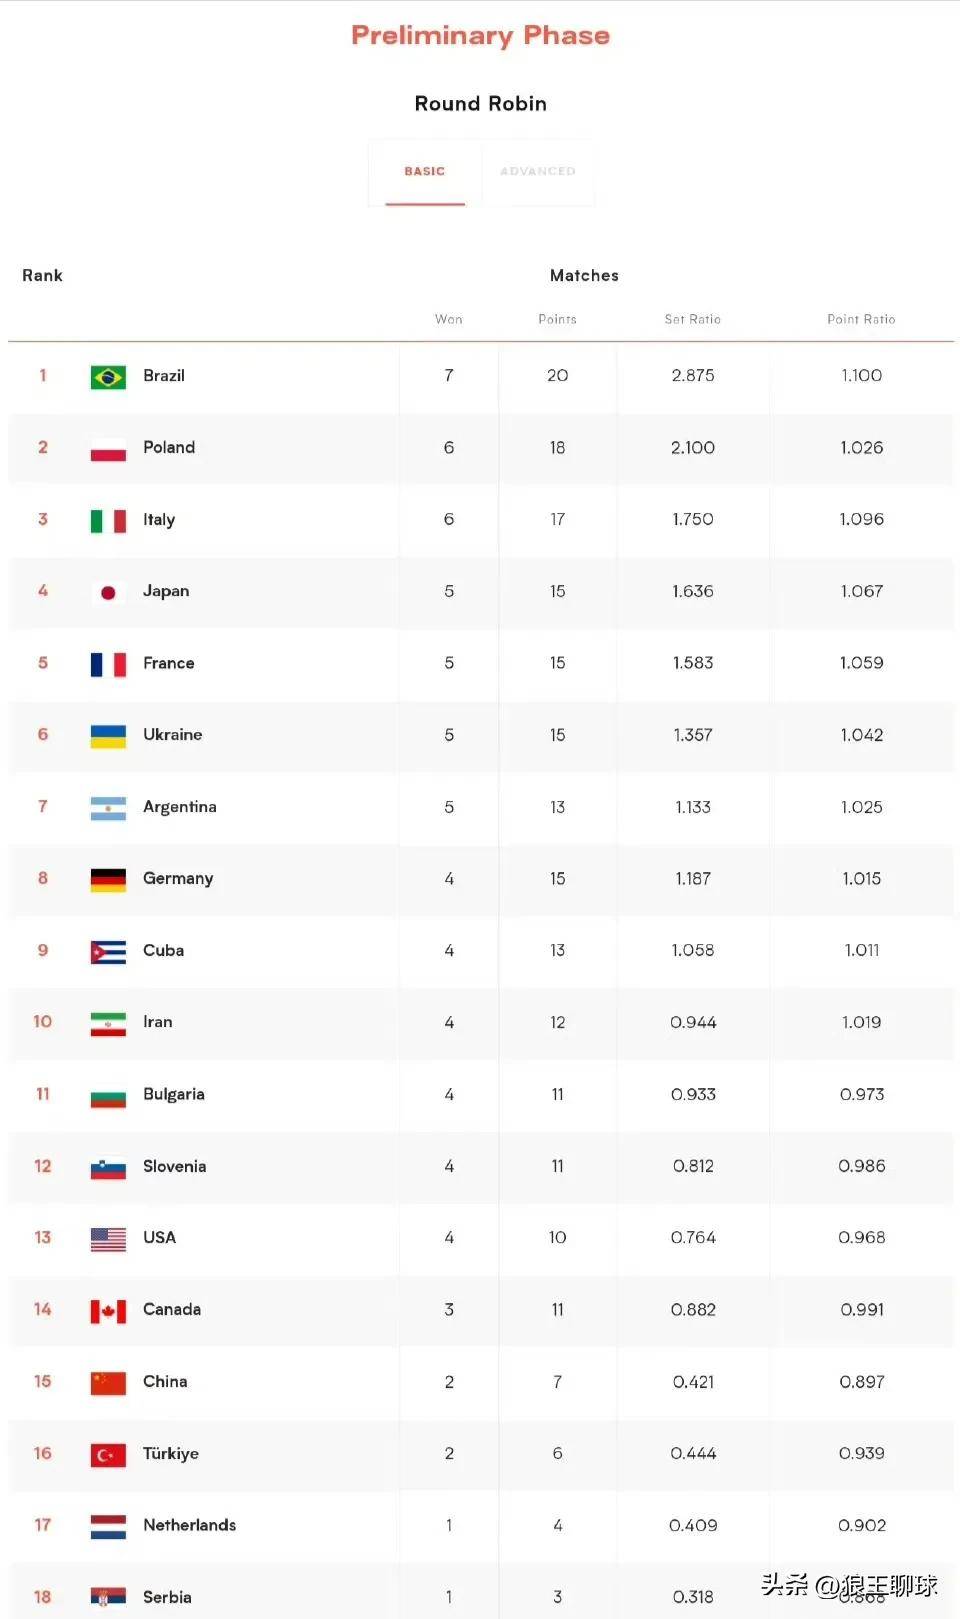
Task: Sort by the Set Ratio column header
Action: point(693,319)
